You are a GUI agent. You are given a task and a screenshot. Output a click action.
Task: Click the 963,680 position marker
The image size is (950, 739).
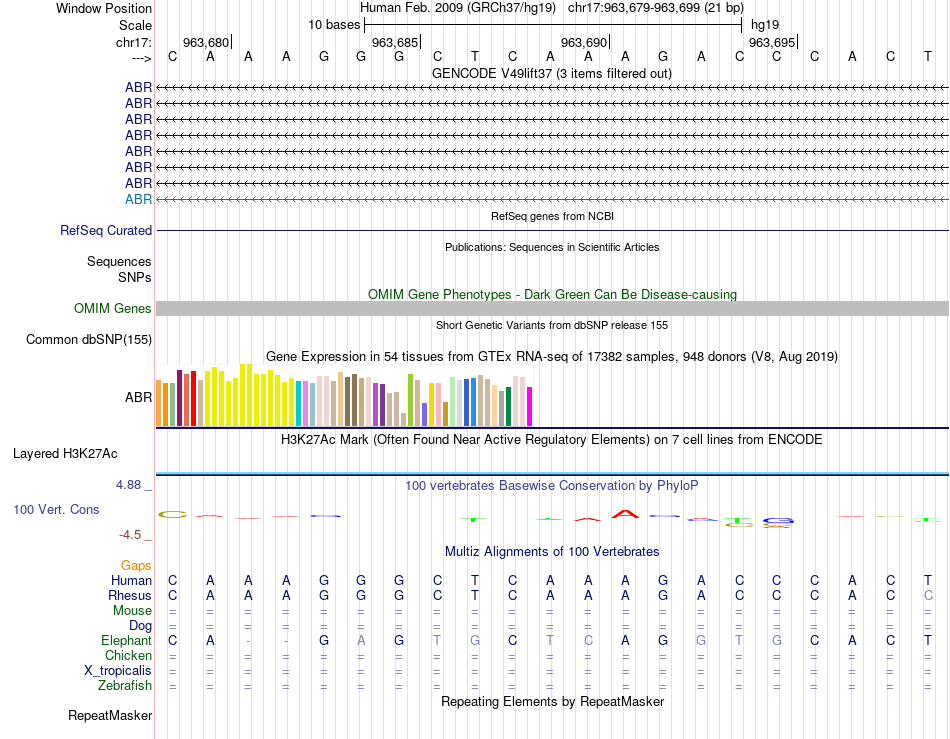click(x=206, y=42)
